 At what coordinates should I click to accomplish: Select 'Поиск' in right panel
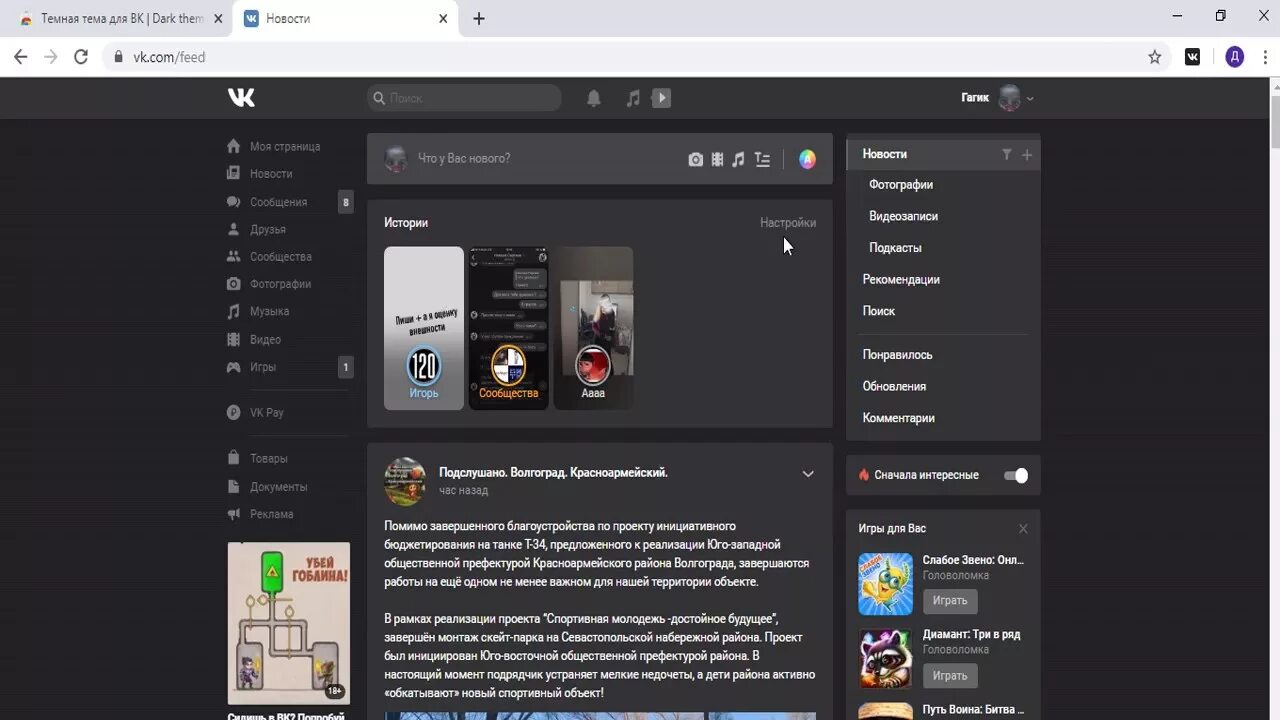[x=879, y=311]
